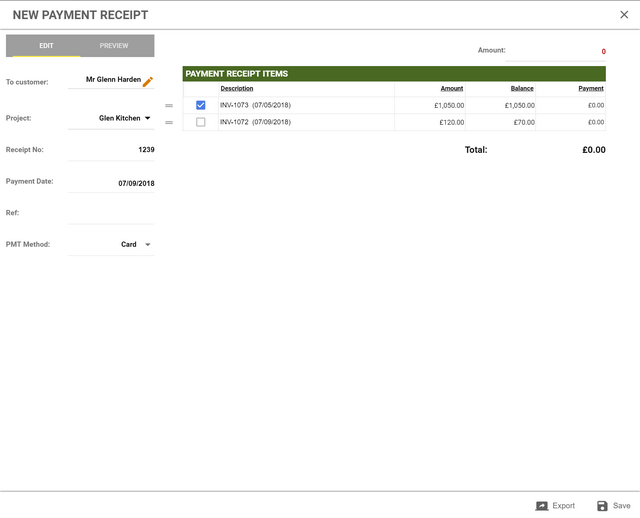Click the drag handle for INV-1072 row
This screenshot has height=518, width=640.
click(169, 122)
